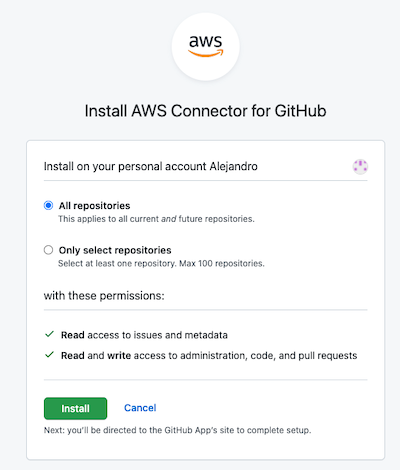Click the "Next: you'll be directed" setup note

(177, 430)
